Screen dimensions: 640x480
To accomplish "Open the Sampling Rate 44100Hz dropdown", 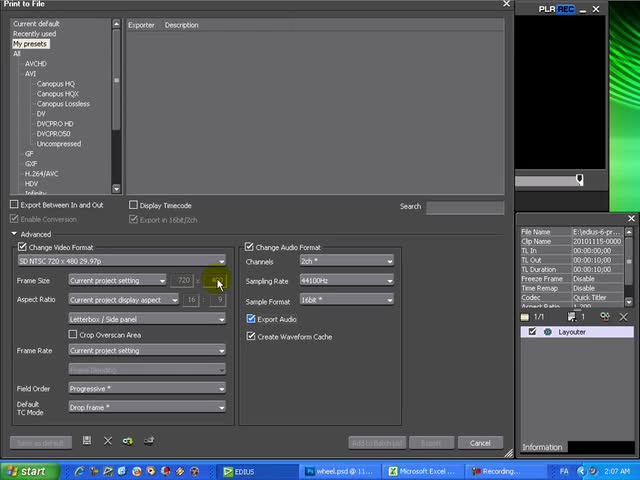I will pyautogui.click(x=347, y=280).
